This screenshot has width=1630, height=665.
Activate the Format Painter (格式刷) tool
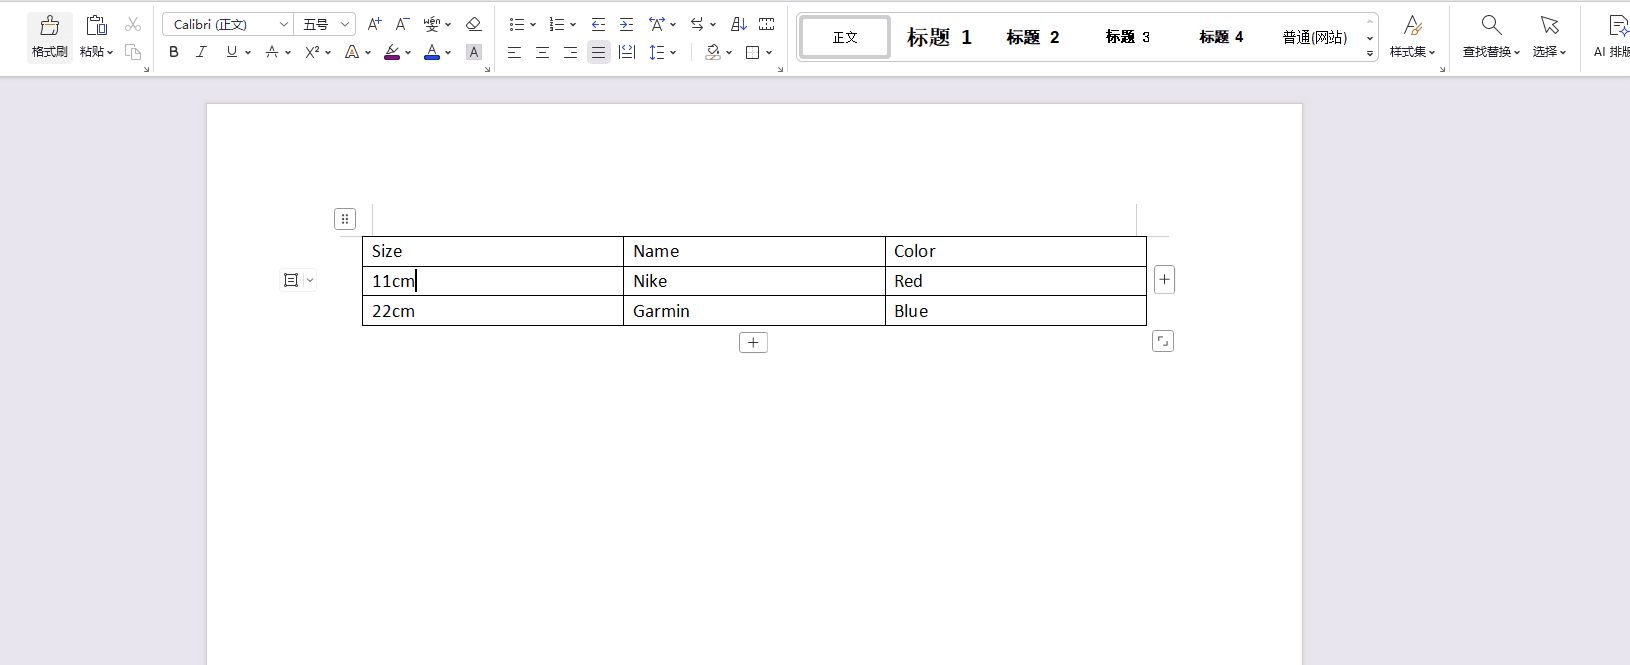[x=49, y=37]
